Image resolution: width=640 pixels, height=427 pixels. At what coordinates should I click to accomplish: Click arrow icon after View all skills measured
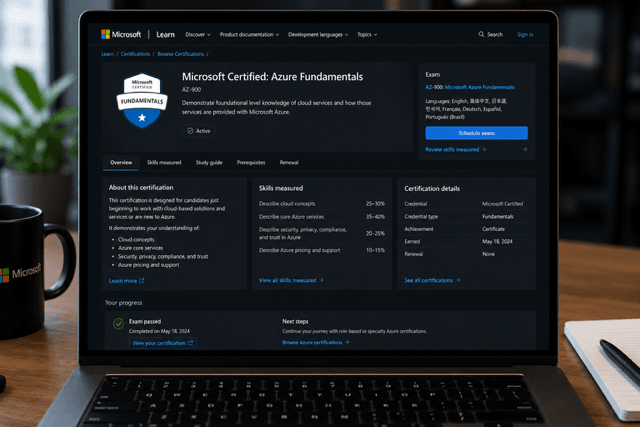pyautogui.click(x=321, y=280)
